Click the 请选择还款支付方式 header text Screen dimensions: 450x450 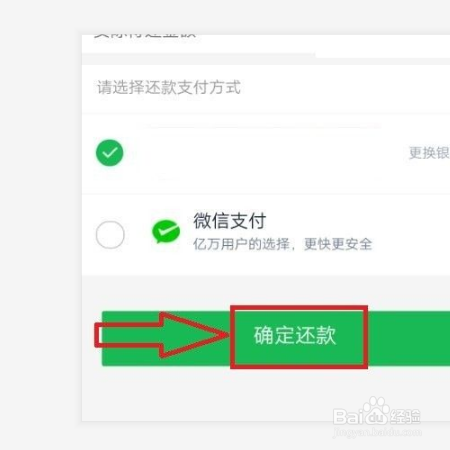(169, 88)
